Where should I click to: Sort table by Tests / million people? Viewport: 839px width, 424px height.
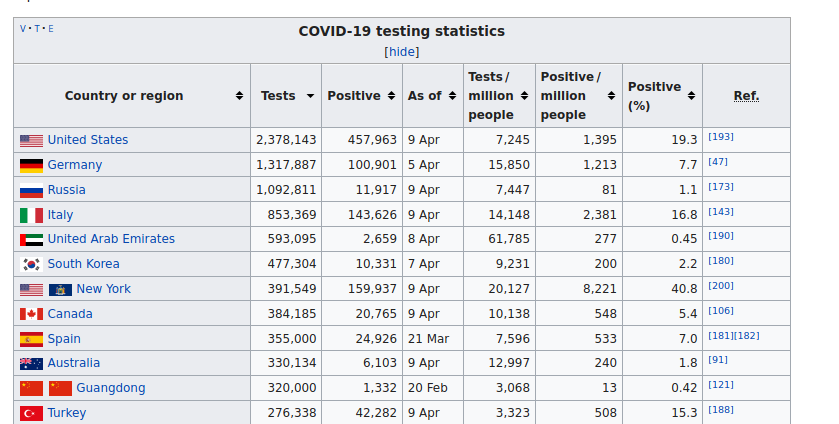[524, 96]
